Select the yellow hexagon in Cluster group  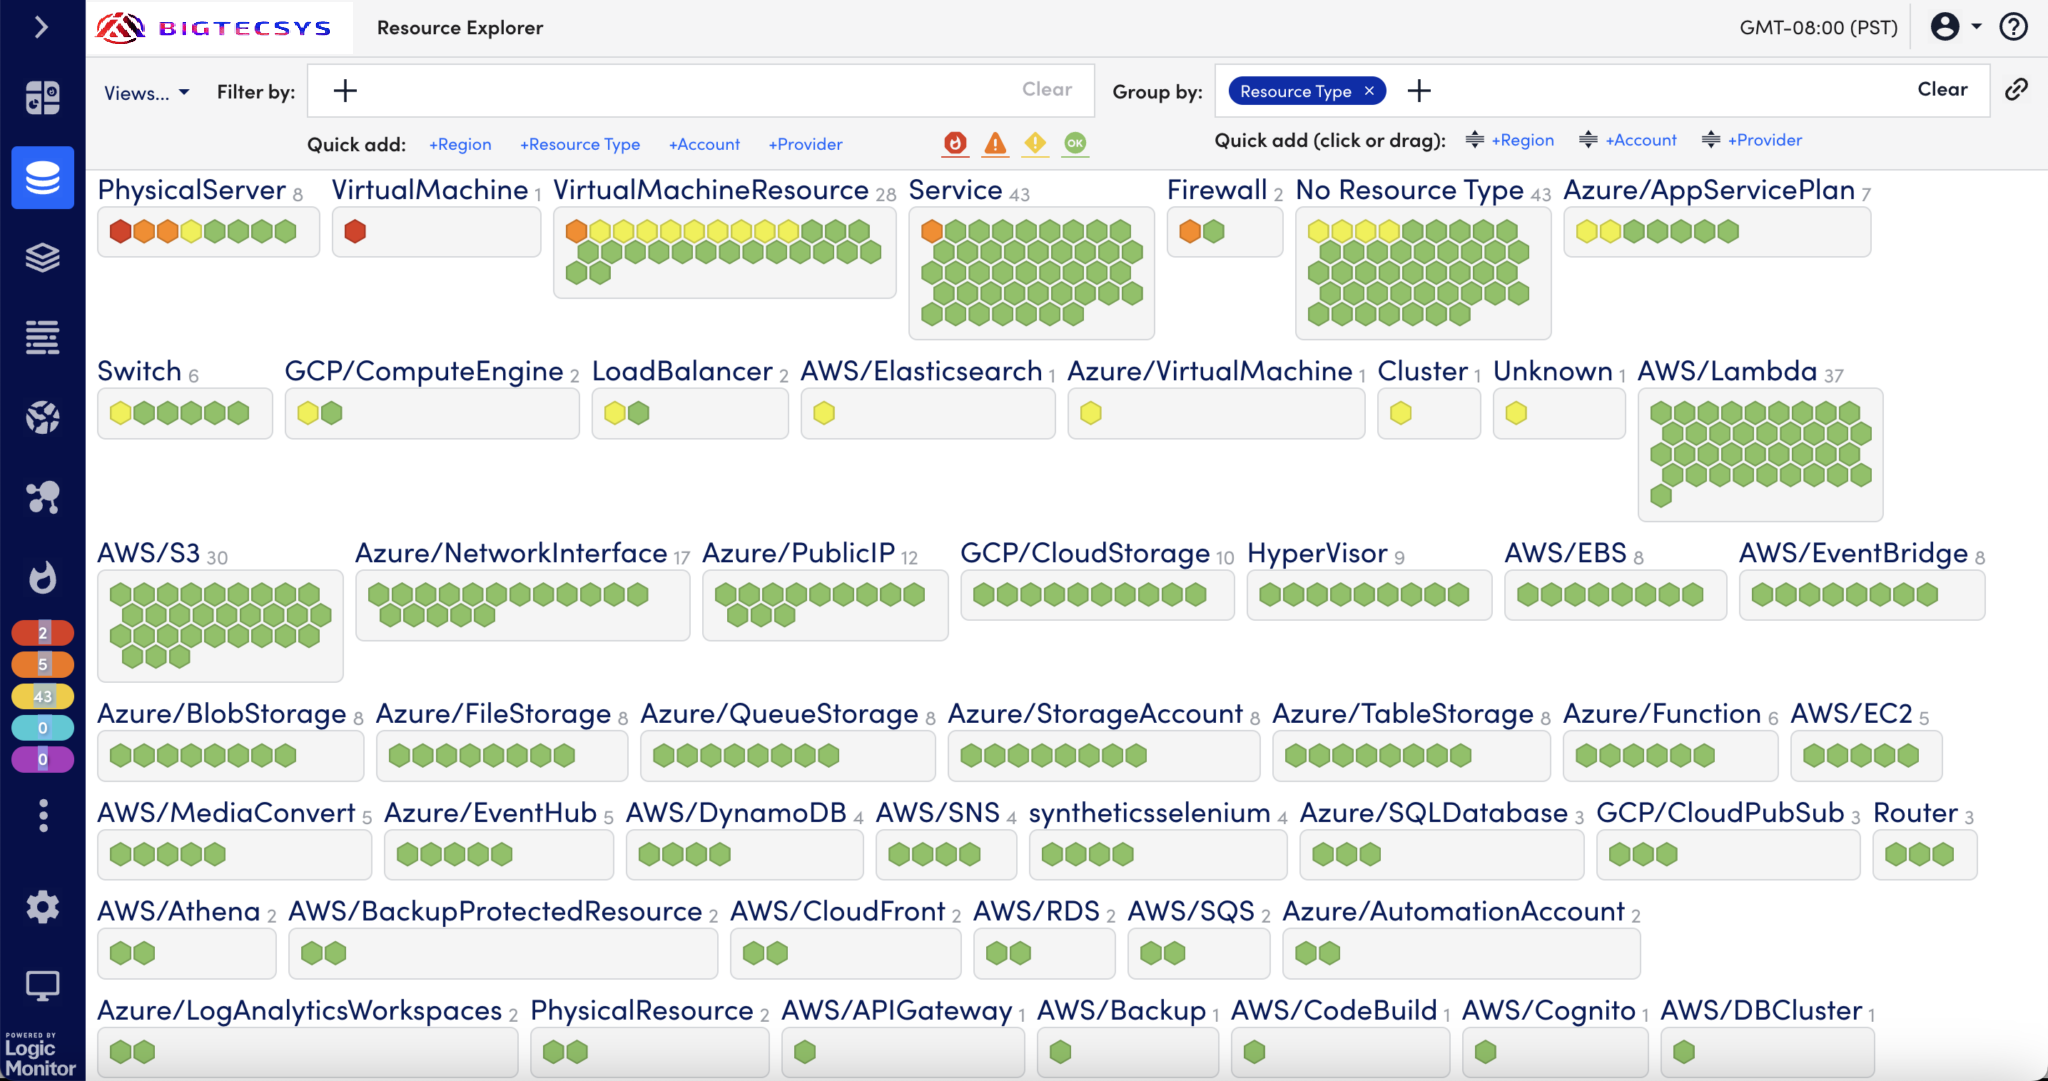tap(1401, 413)
